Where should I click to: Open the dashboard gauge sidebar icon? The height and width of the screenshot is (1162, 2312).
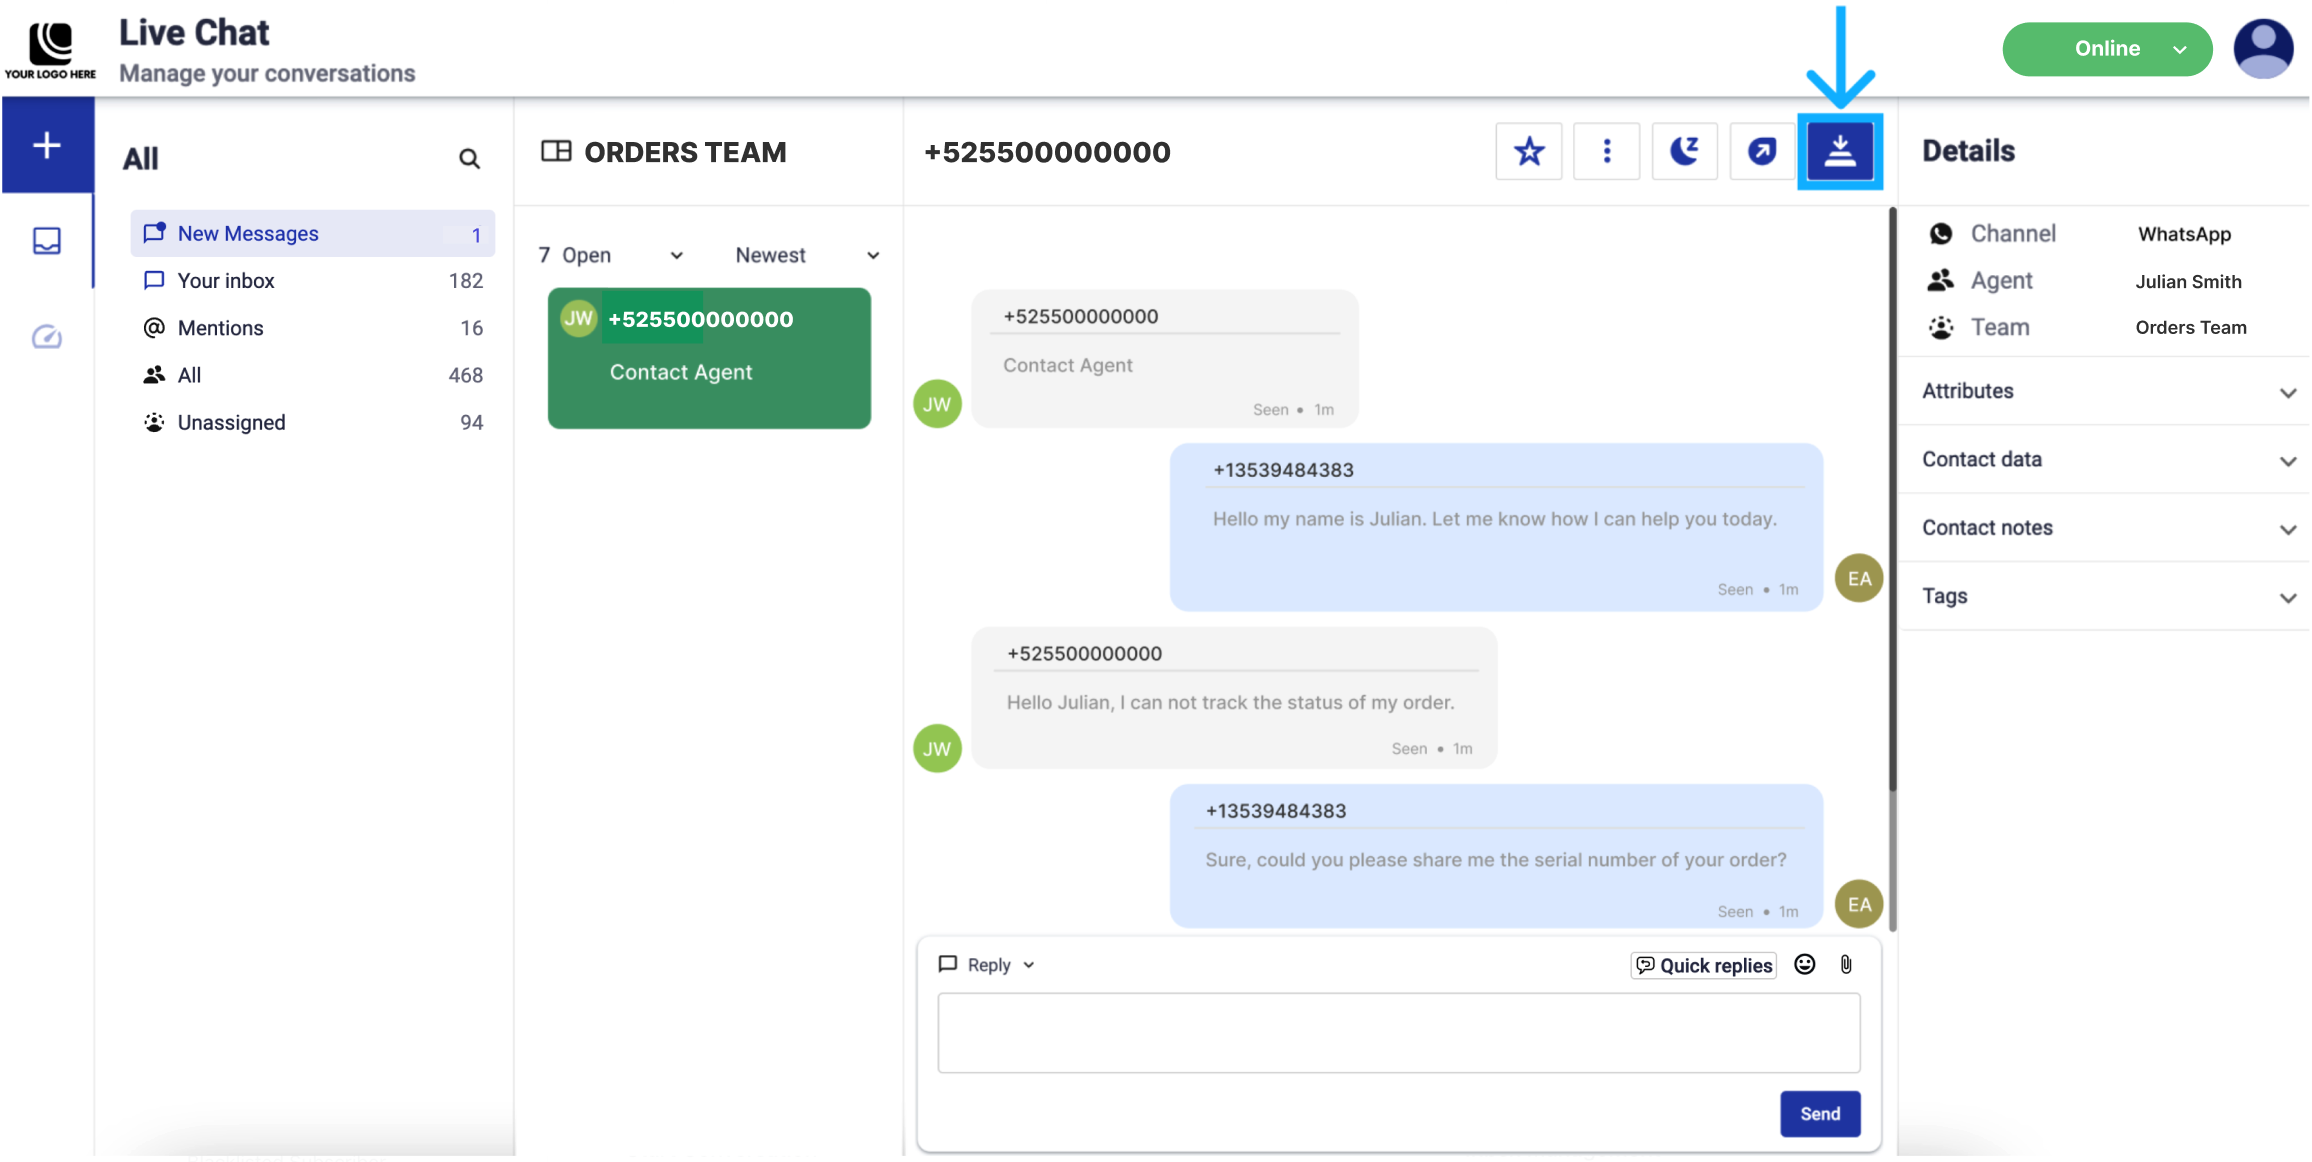(47, 337)
